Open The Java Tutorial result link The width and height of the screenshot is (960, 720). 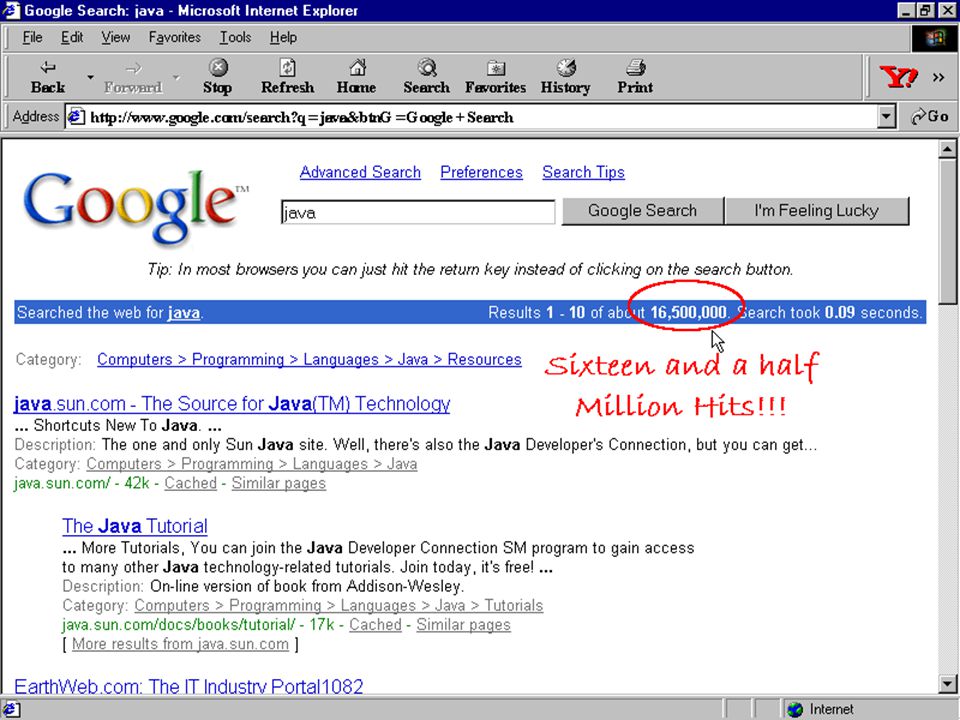point(135,526)
